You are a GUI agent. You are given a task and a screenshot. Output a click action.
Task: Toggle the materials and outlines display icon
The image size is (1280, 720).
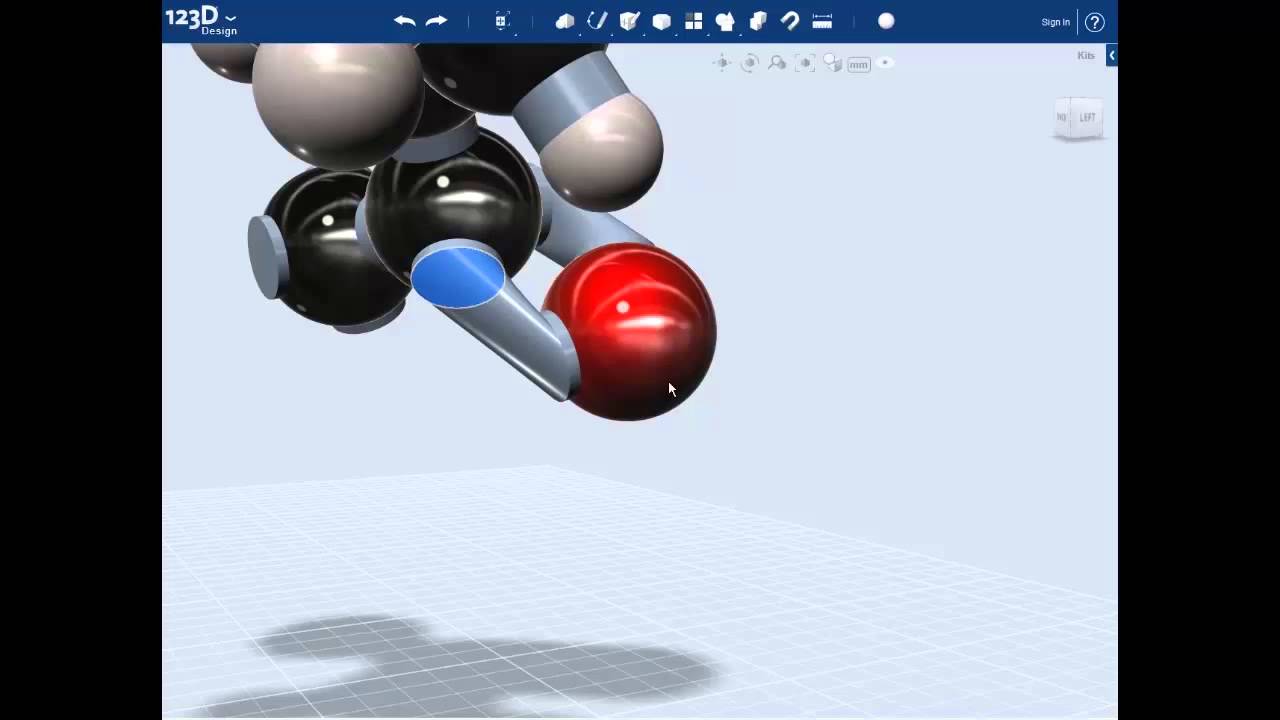pyautogui.click(x=832, y=63)
